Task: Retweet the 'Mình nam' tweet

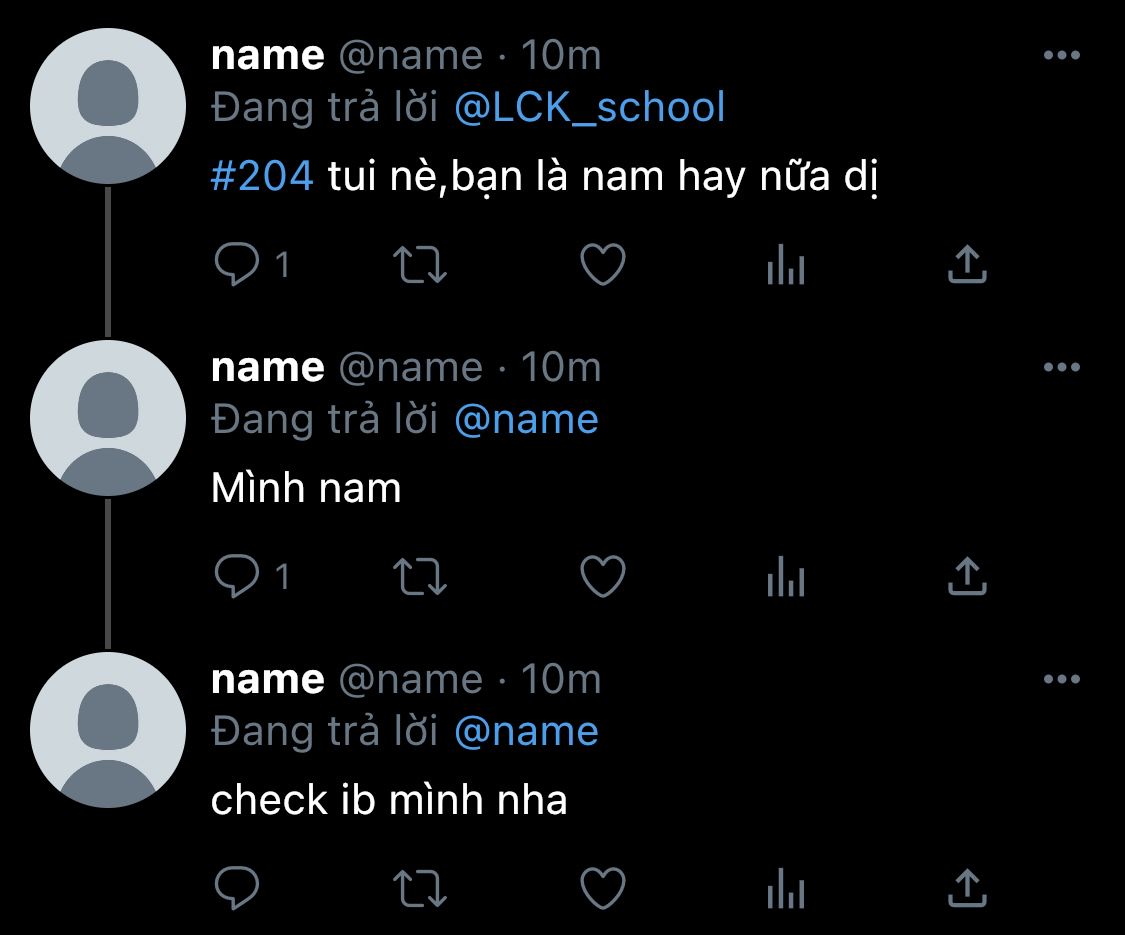Action: 420,577
